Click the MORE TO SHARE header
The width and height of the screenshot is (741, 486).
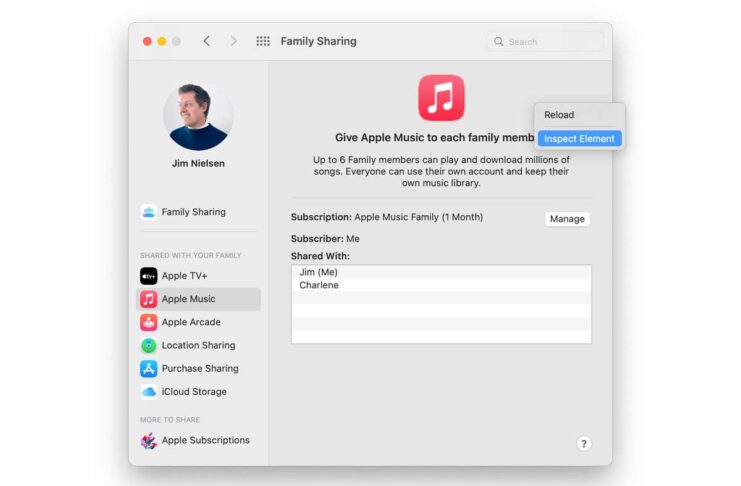(x=170, y=420)
